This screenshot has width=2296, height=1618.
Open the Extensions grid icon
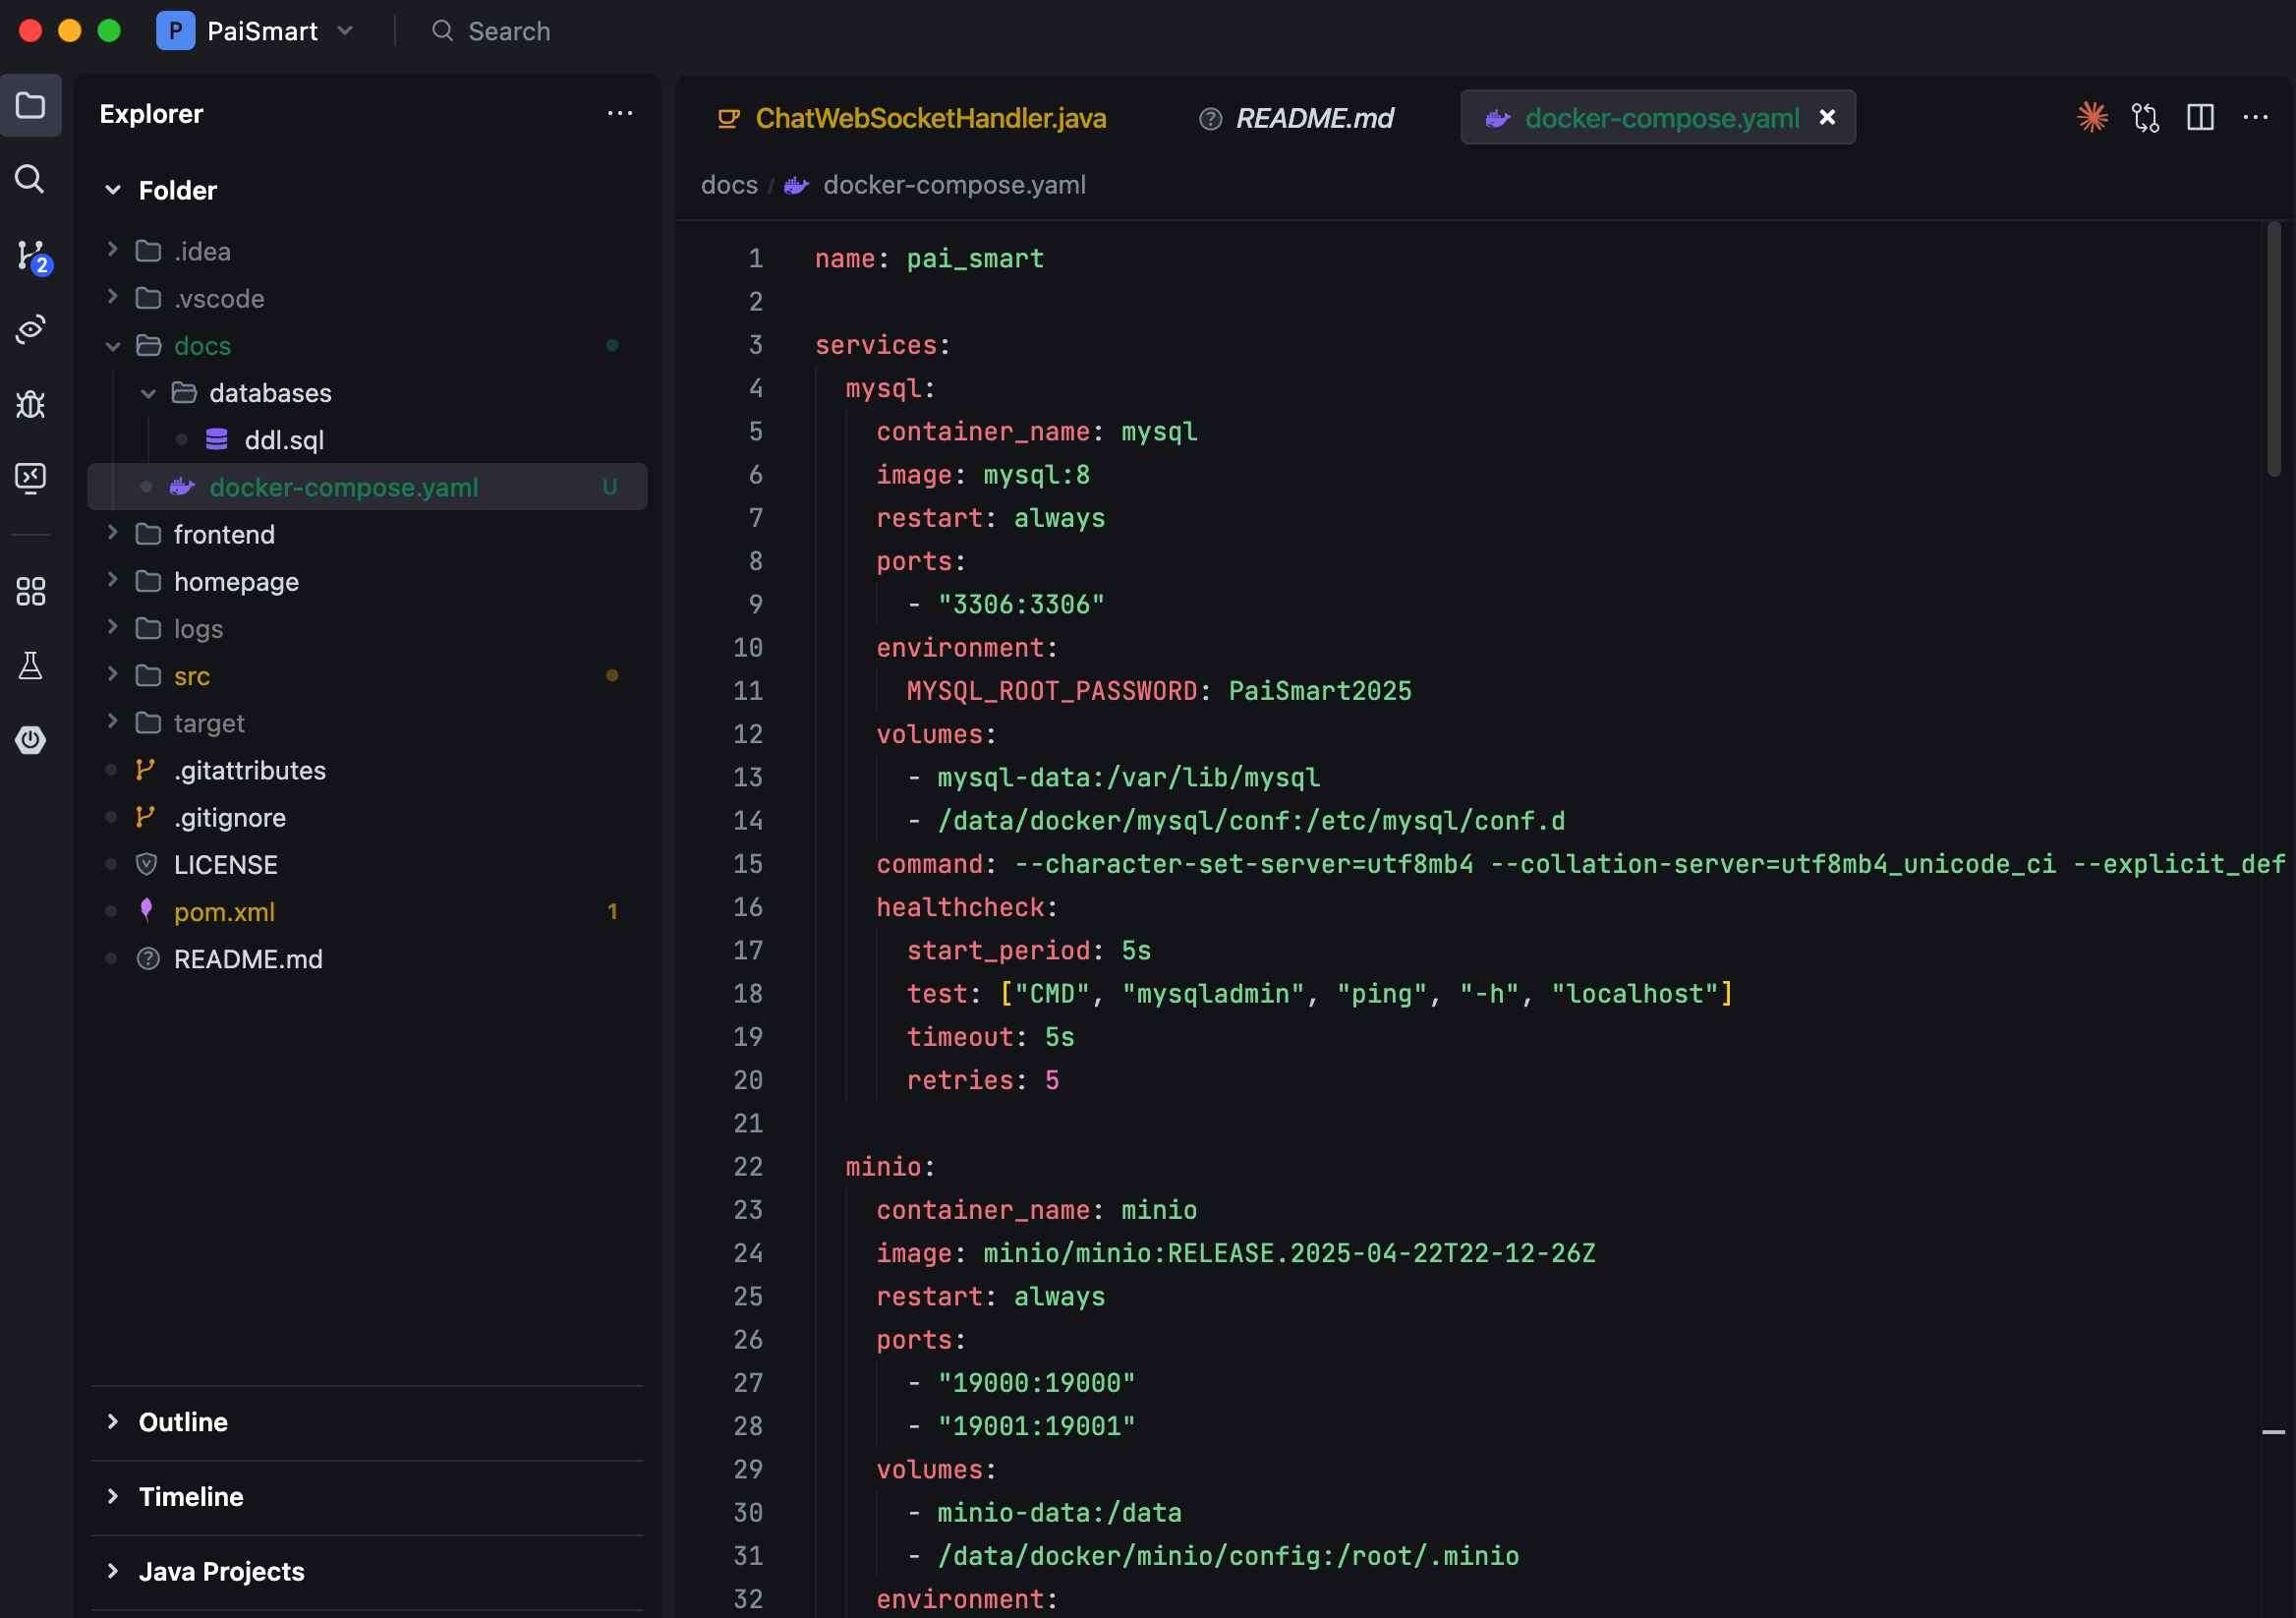[x=30, y=591]
